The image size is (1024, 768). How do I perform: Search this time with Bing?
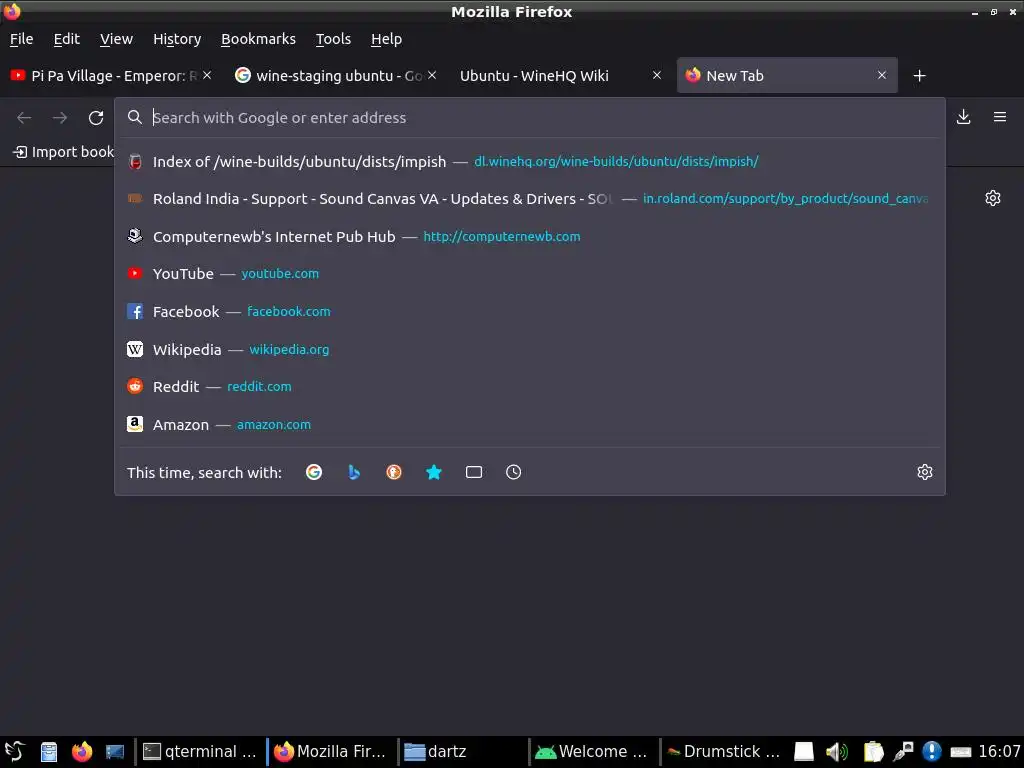coord(354,472)
